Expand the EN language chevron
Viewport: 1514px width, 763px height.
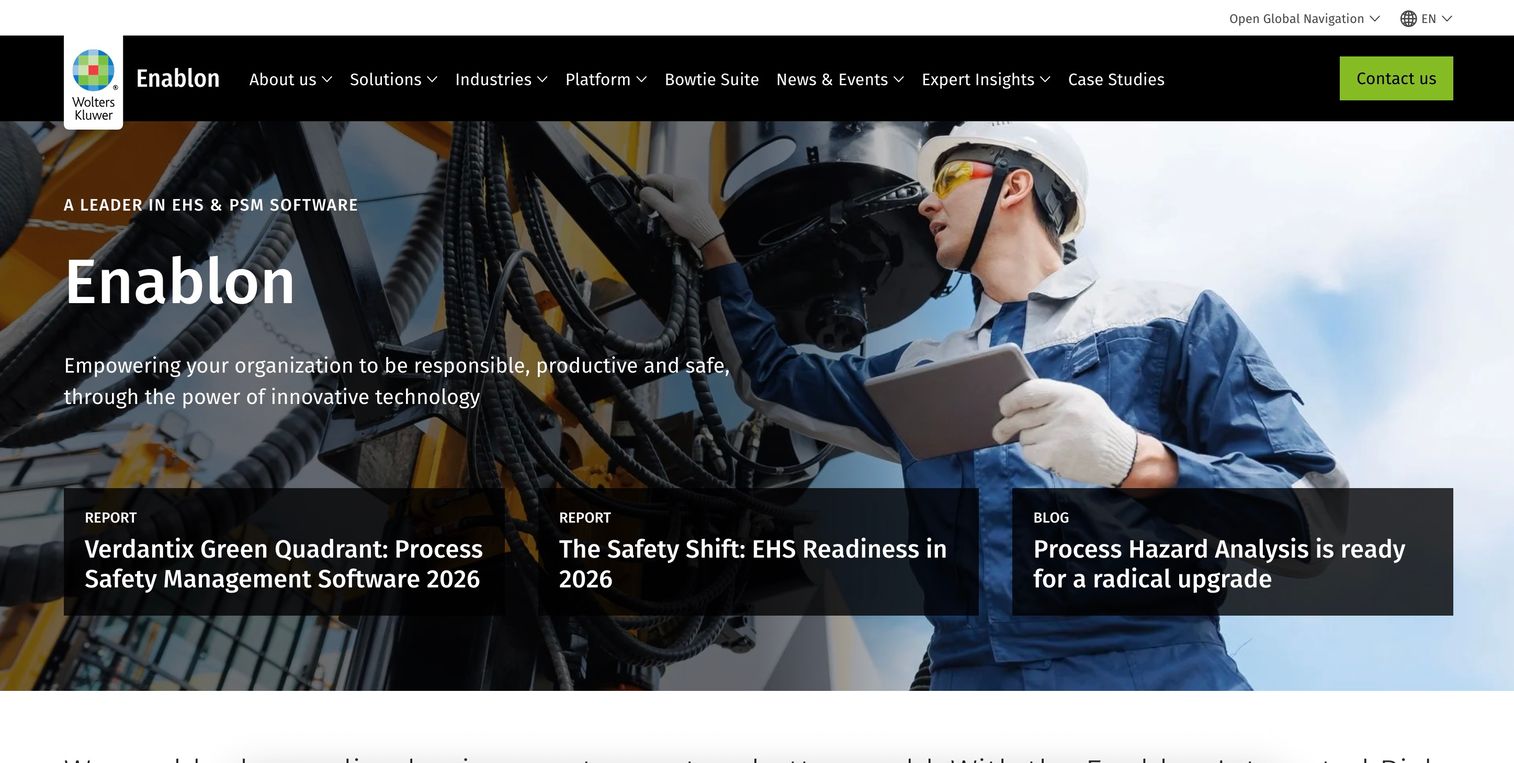coord(1446,18)
